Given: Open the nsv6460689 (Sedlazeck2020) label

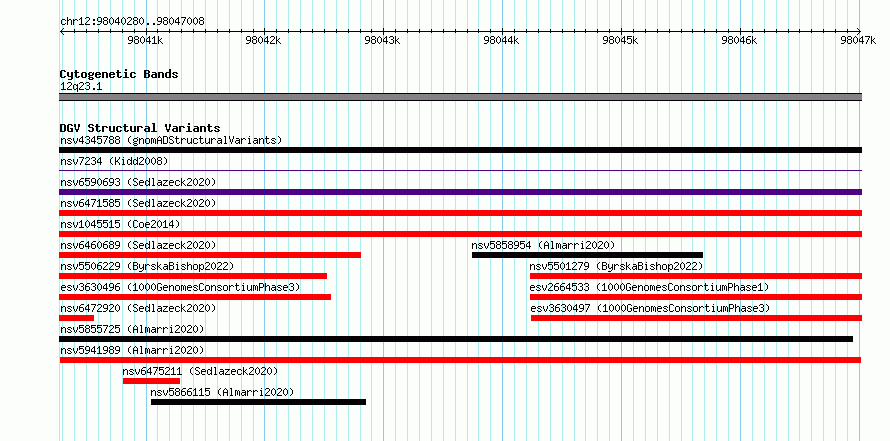Looking at the screenshot, I should click(138, 245).
